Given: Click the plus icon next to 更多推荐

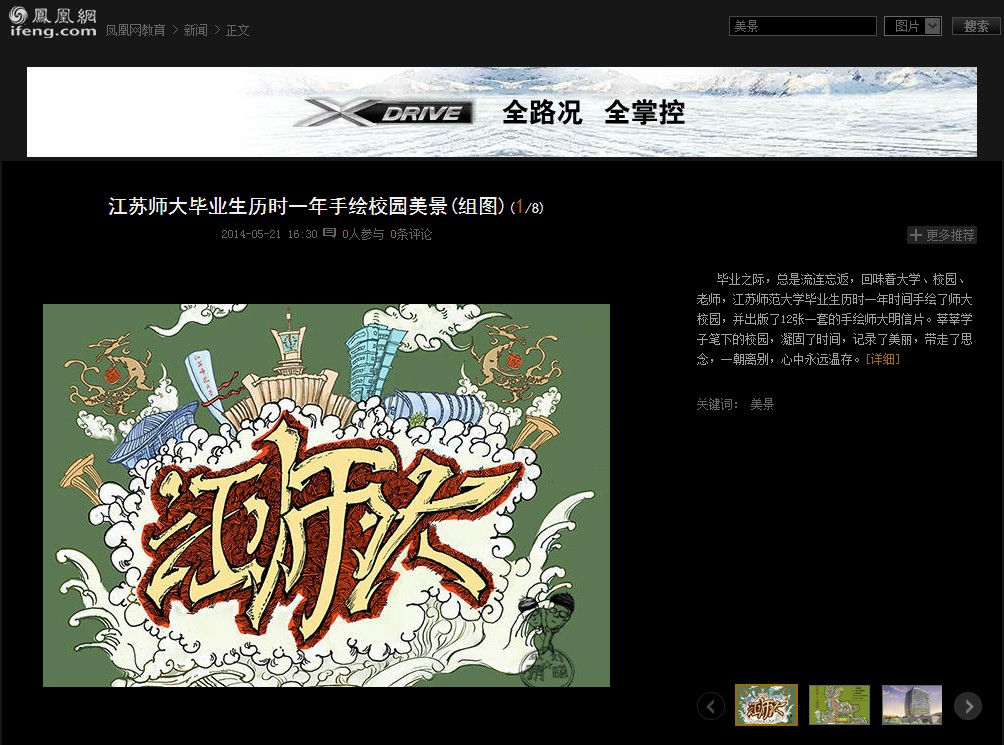Looking at the screenshot, I should [x=916, y=236].
